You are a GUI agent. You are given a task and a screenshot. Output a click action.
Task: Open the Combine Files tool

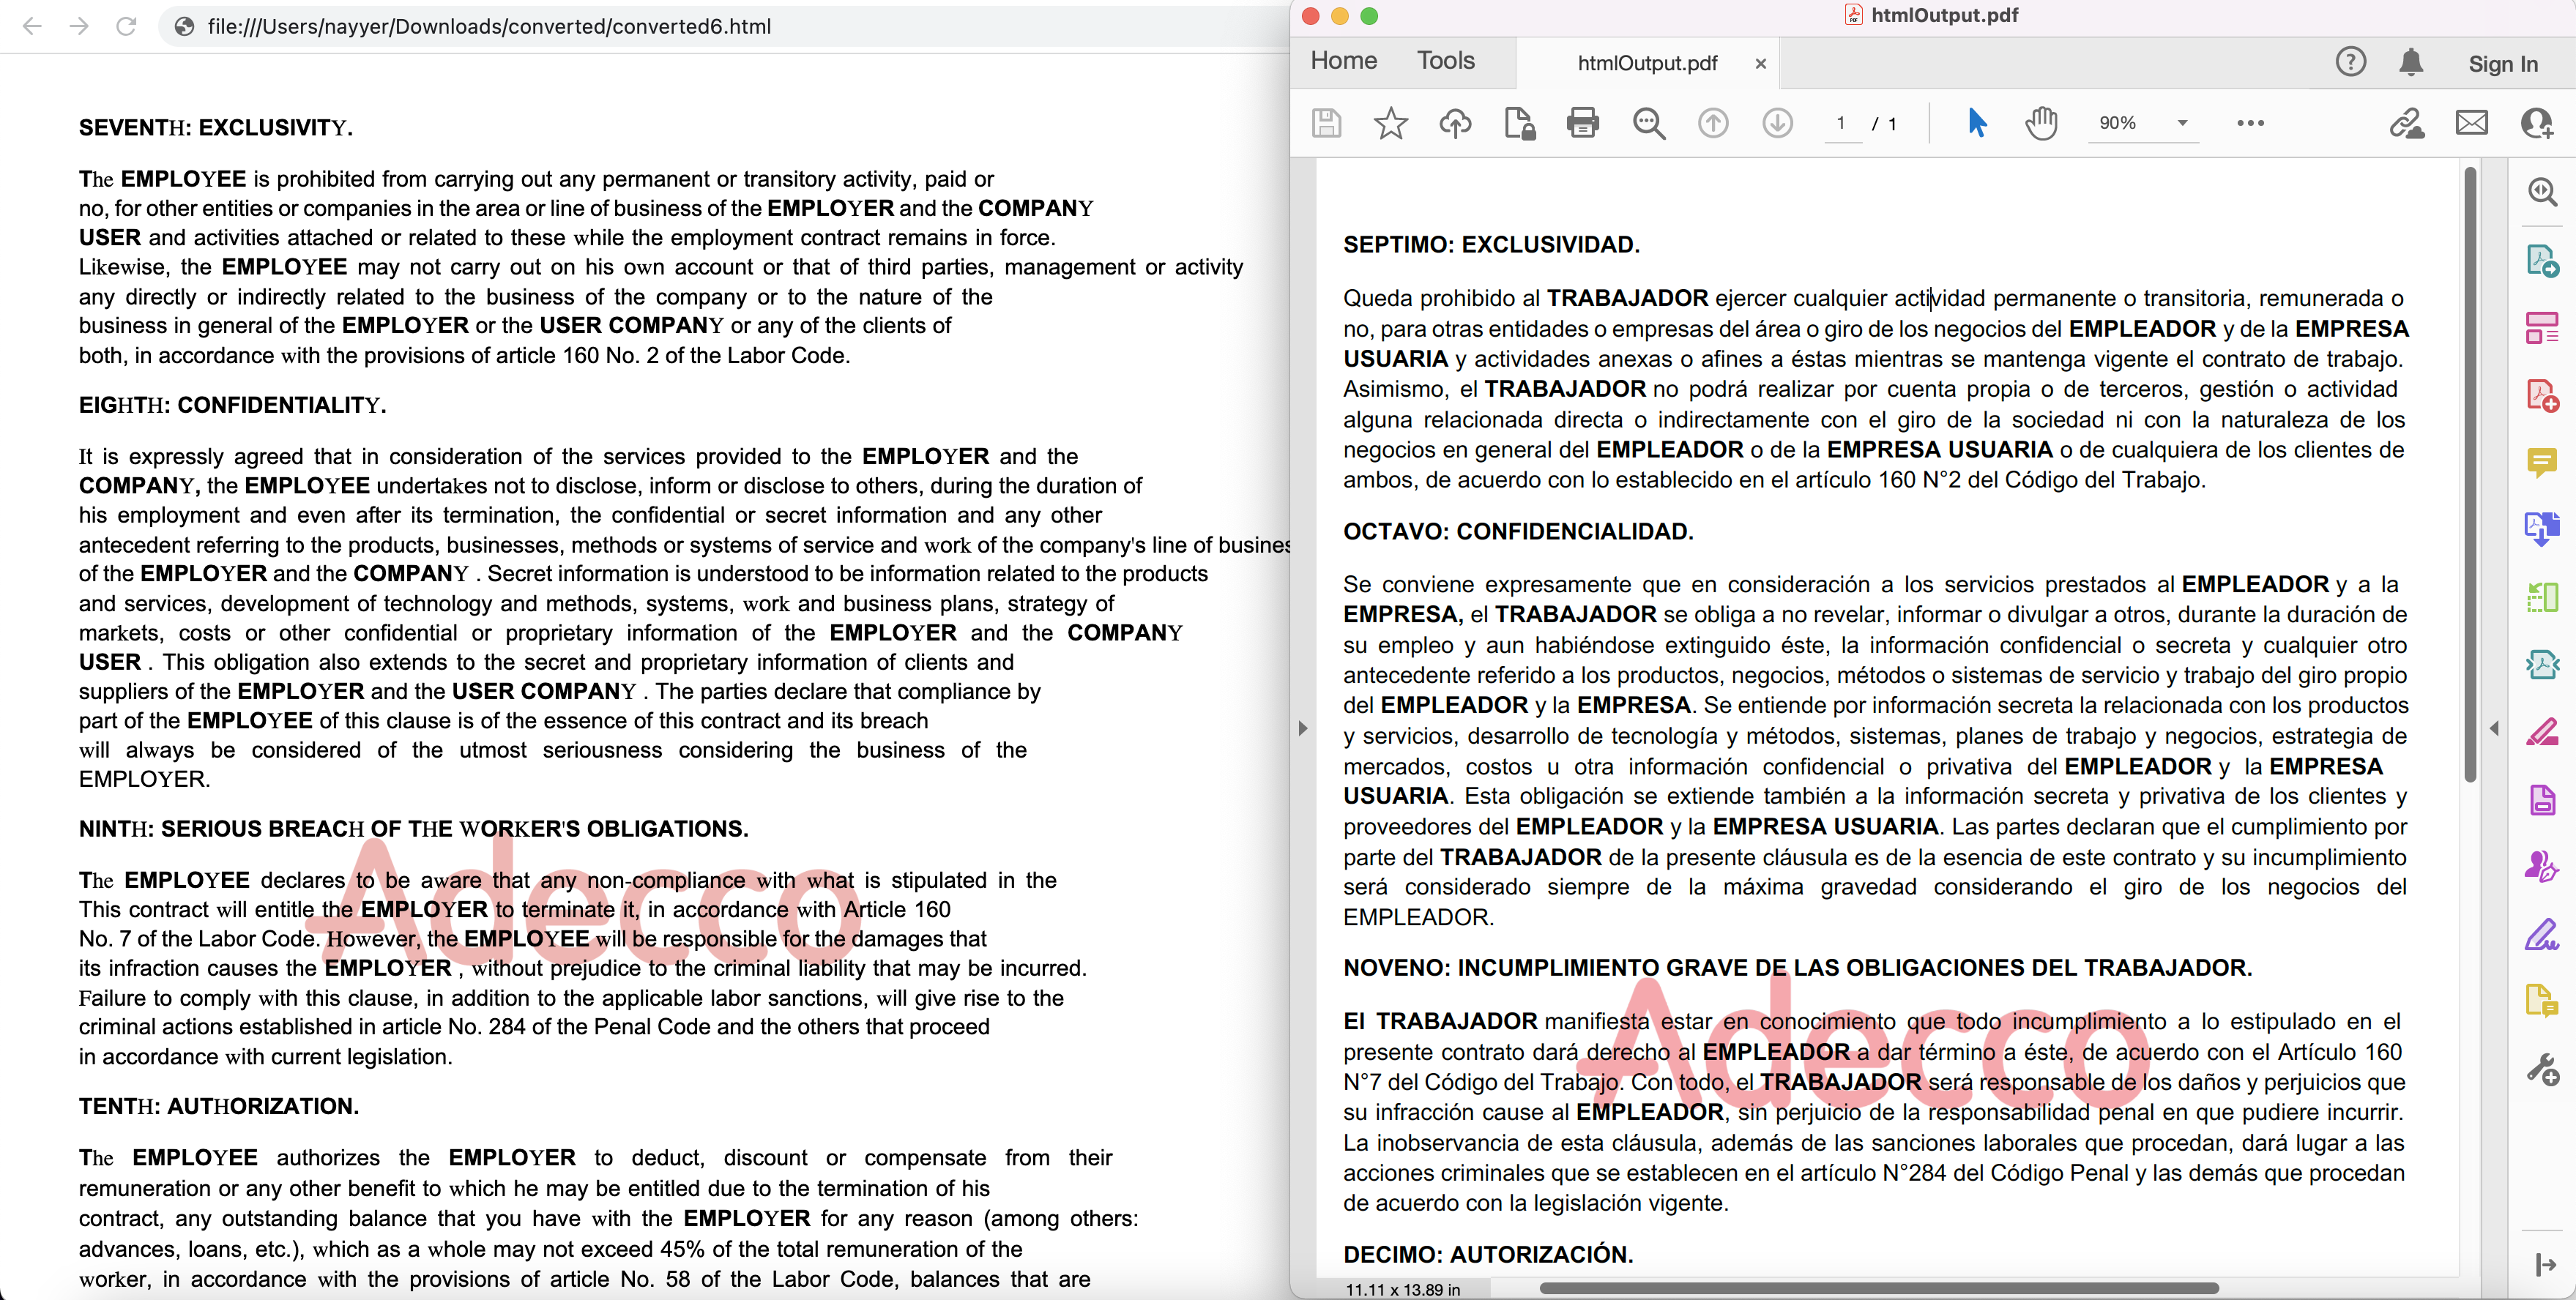click(2542, 529)
